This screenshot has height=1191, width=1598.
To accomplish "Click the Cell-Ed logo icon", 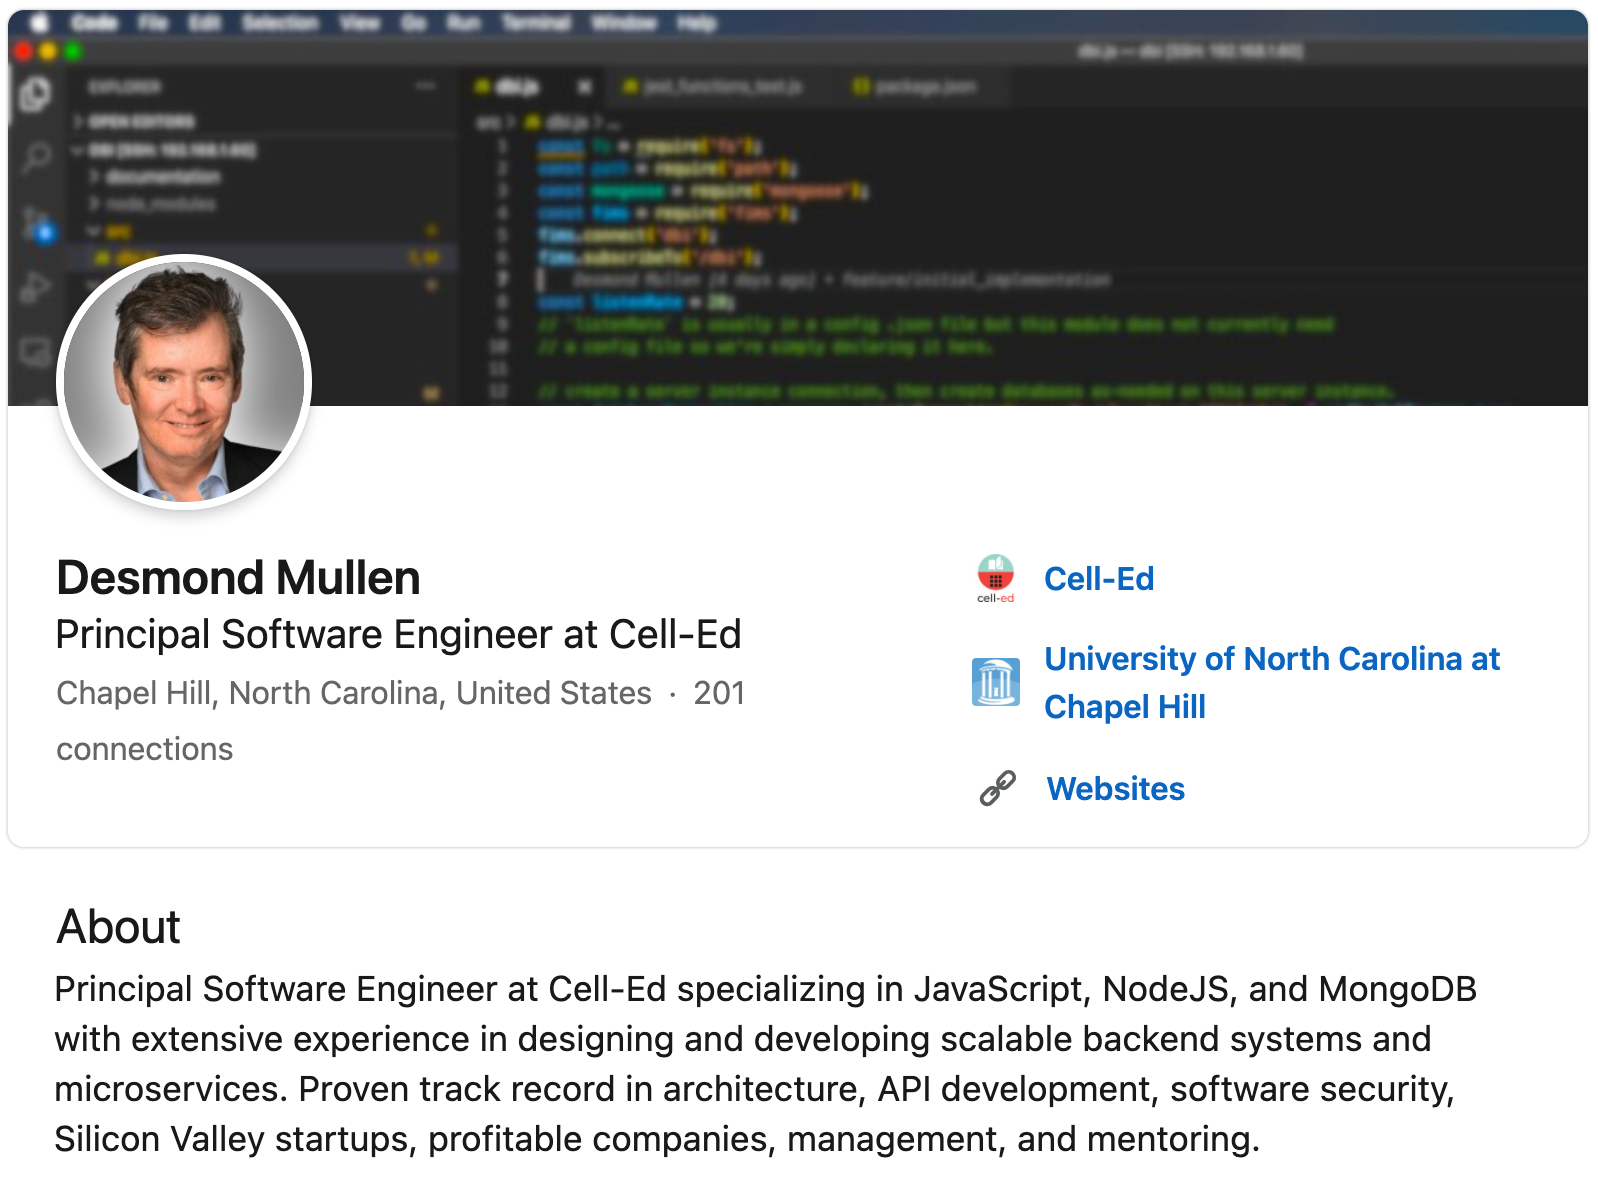I will coord(995,579).
